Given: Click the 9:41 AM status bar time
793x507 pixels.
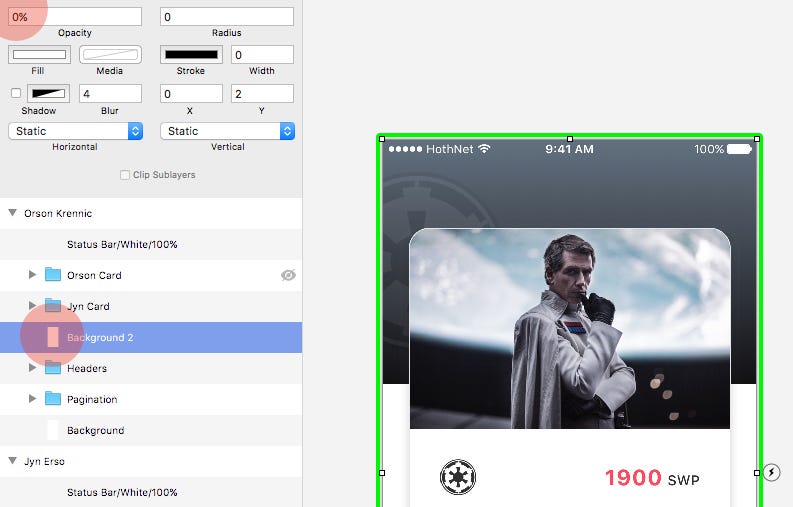Looking at the screenshot, I should [569, 149].
